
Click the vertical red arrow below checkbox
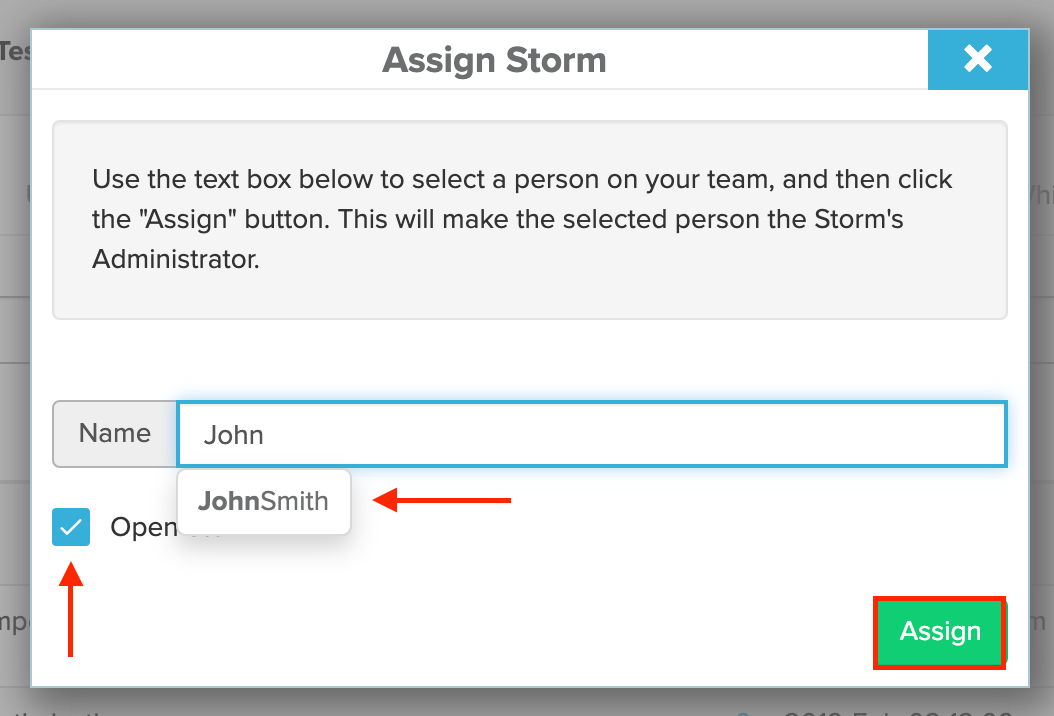[71, 609]
